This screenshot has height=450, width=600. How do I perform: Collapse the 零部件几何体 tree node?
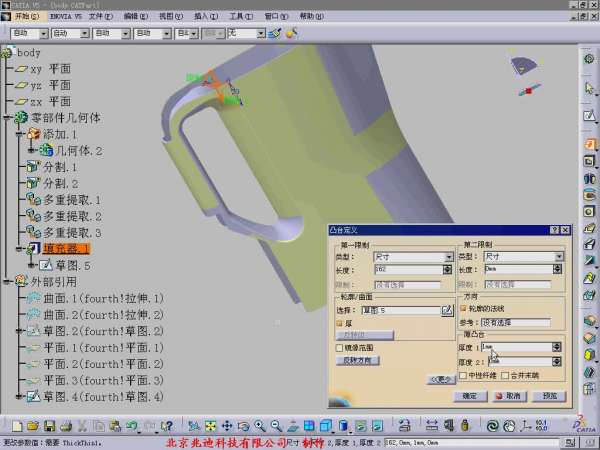click(7, 118)
